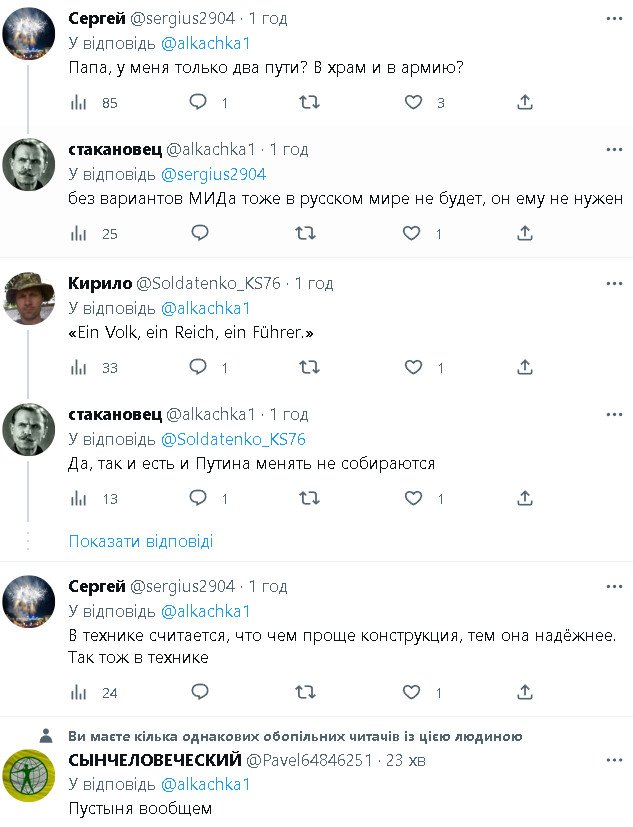The height and width of the screenshot is (827, 633).
Task: Click 'Показати відповіді' to show replies
Action: 141,541
